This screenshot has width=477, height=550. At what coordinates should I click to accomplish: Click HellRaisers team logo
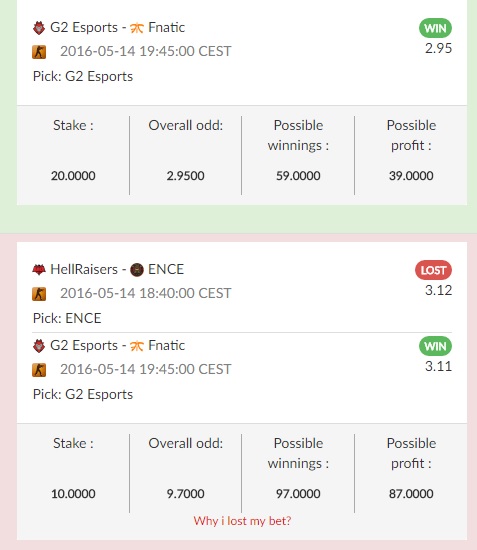(39, 270)
